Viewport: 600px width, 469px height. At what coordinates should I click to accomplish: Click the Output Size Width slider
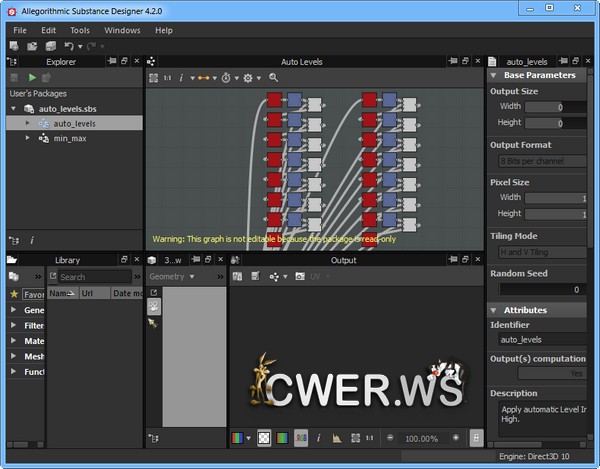pyautogui.click(x=555, y=107)
